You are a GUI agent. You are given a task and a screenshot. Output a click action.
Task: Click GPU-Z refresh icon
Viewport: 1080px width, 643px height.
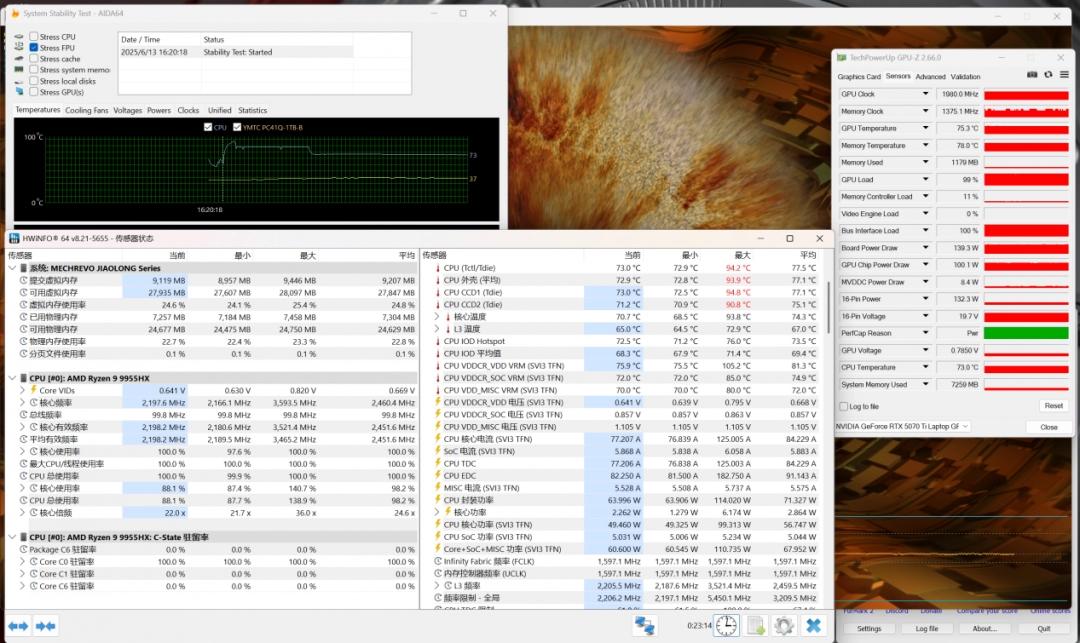click(1048, 75)
